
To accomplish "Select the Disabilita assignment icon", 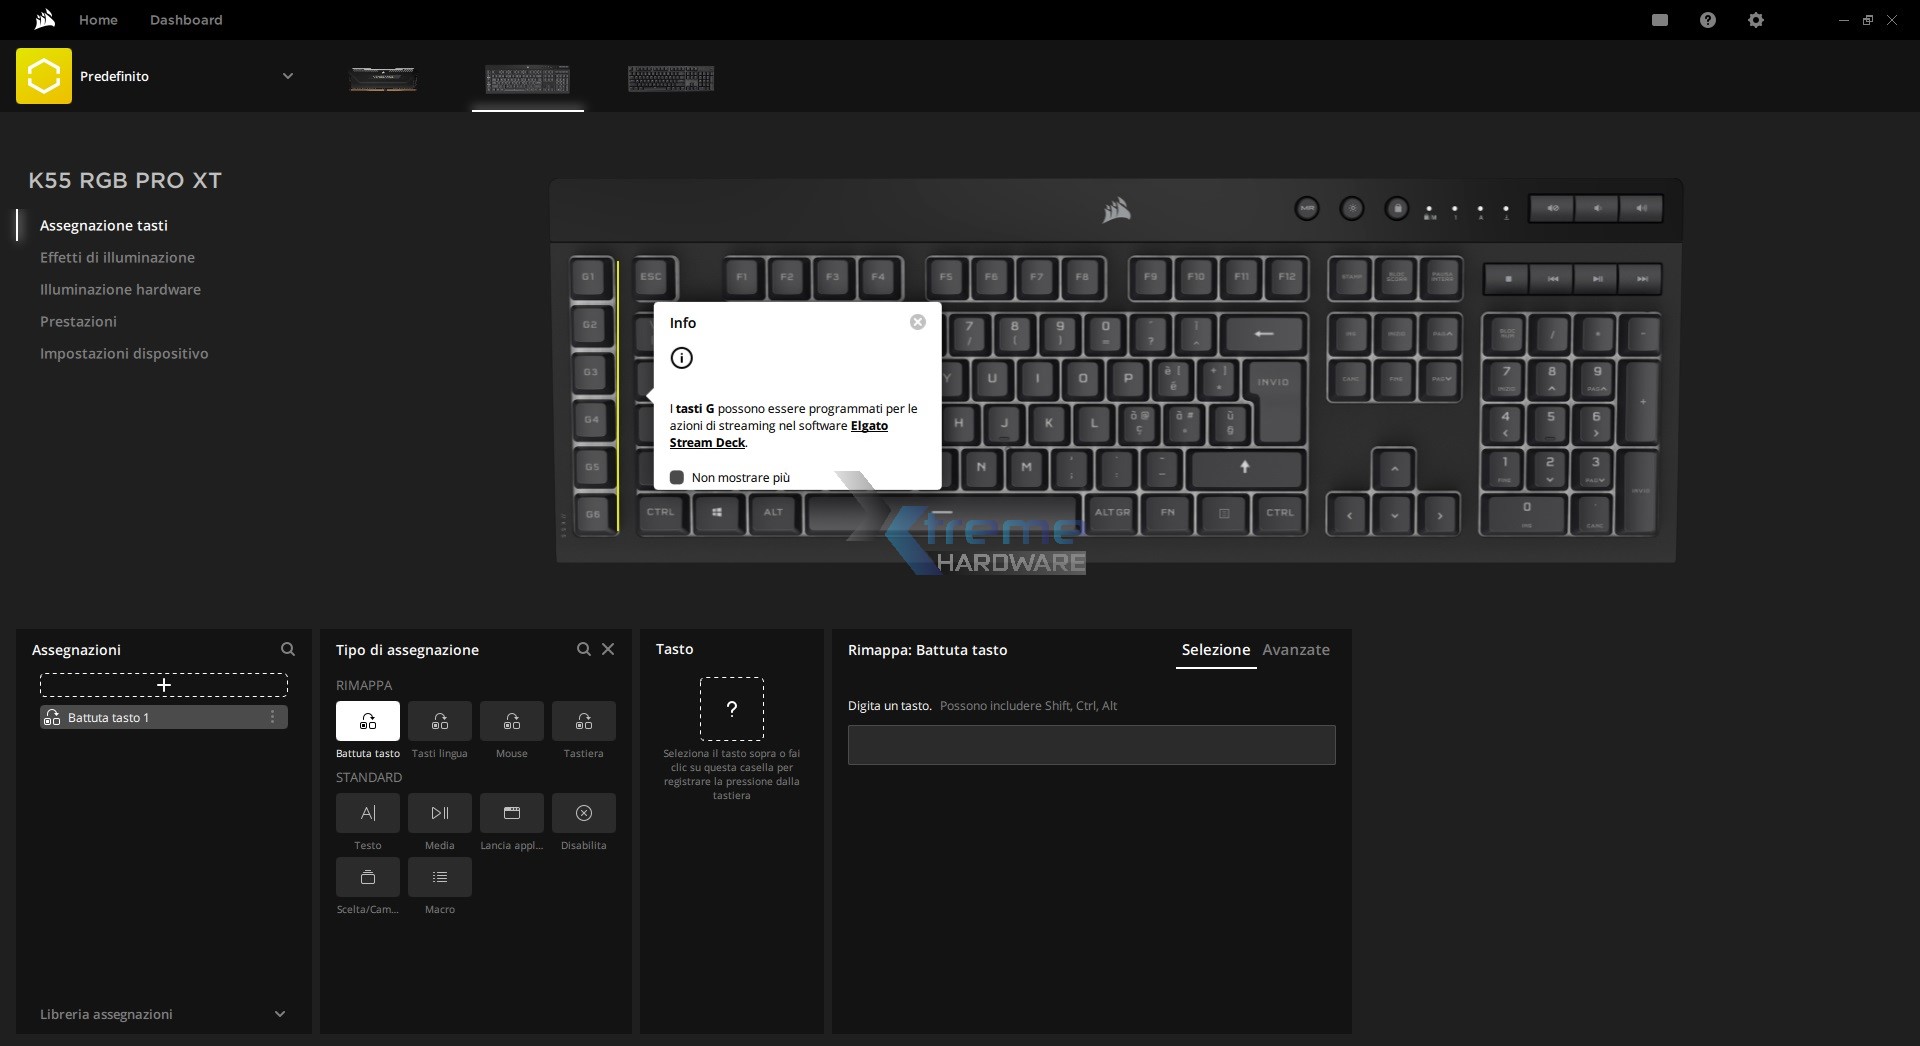I will 583,813.
